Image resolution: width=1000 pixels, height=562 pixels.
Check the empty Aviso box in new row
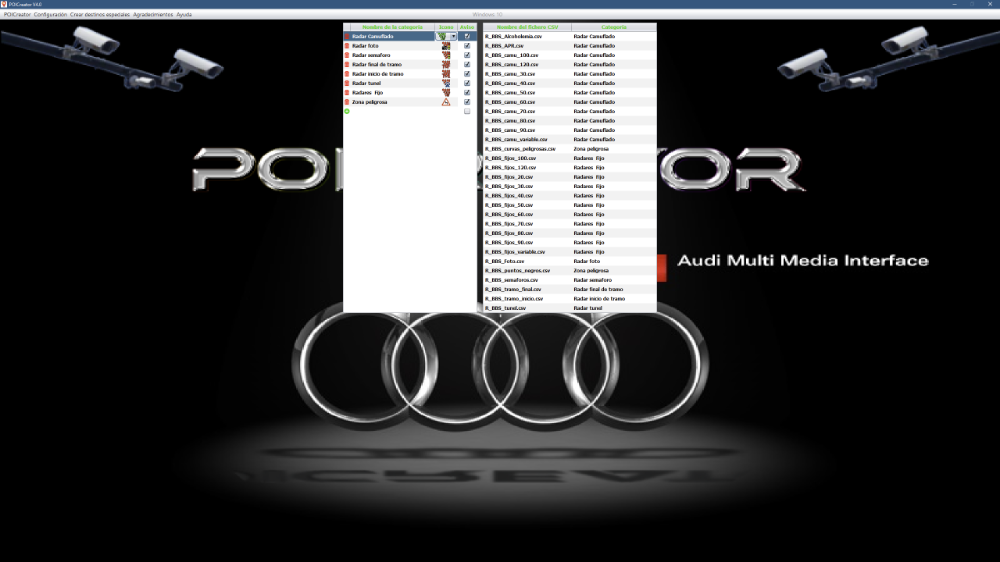point(467,112)
